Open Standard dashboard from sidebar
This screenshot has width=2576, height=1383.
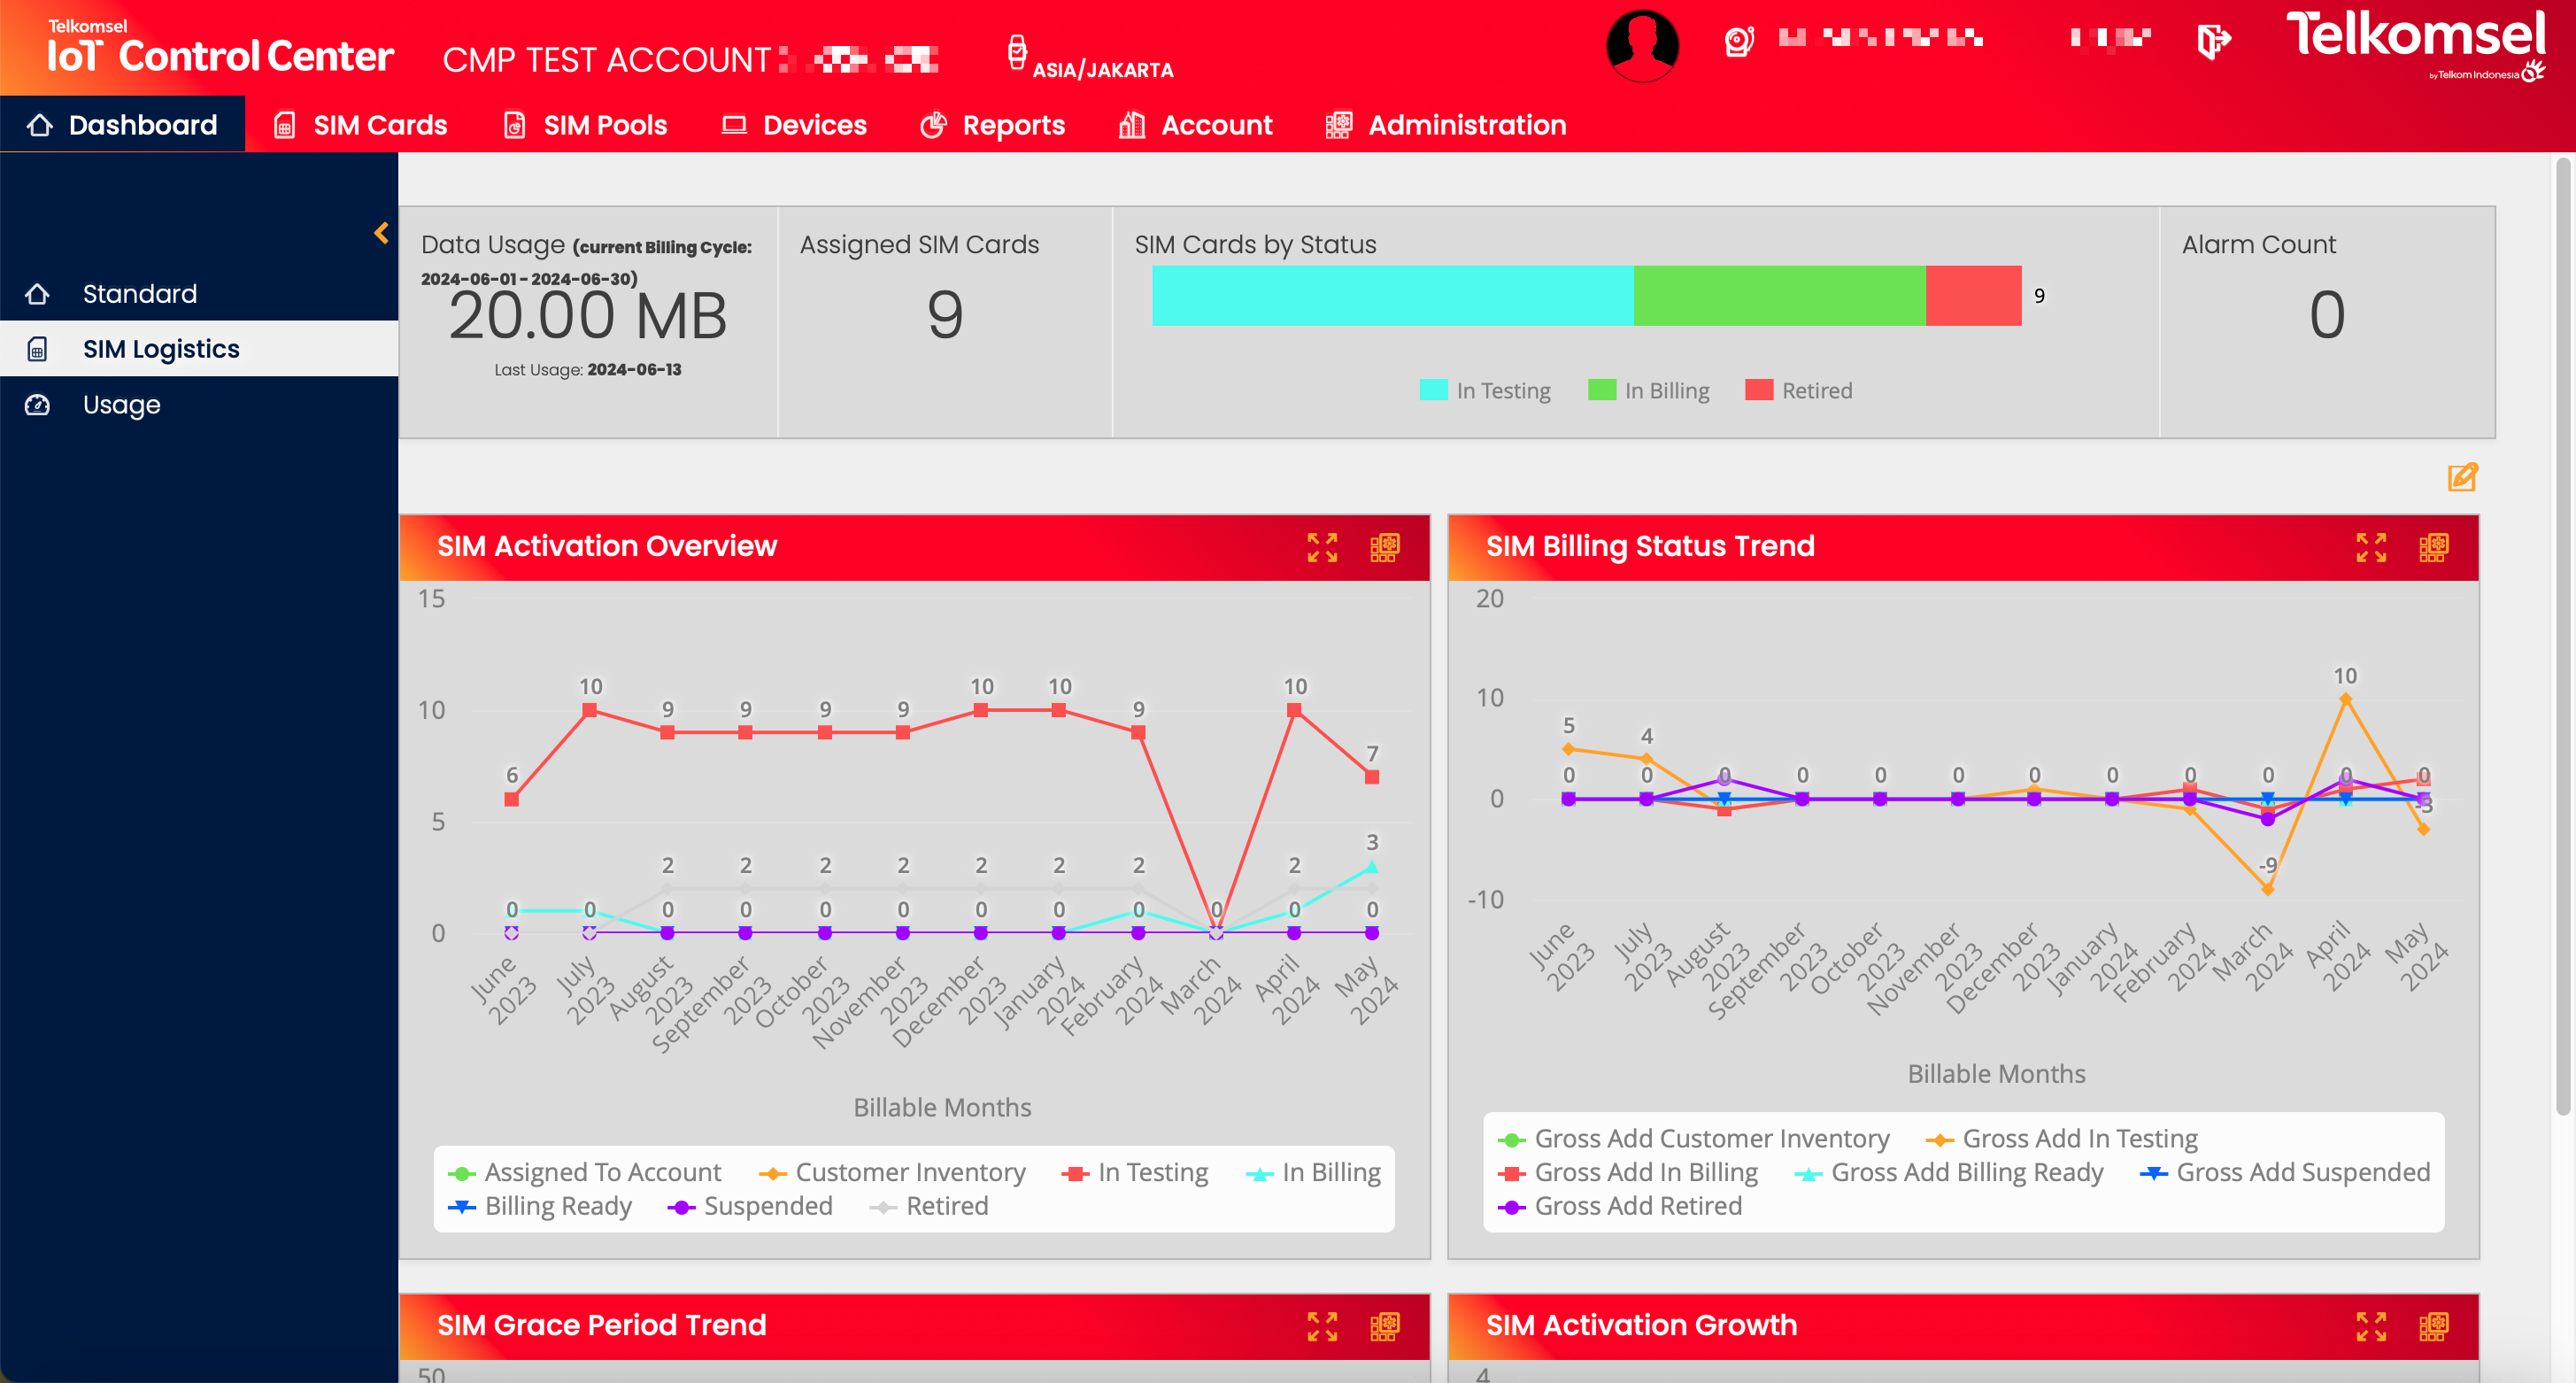click(139, 294)
